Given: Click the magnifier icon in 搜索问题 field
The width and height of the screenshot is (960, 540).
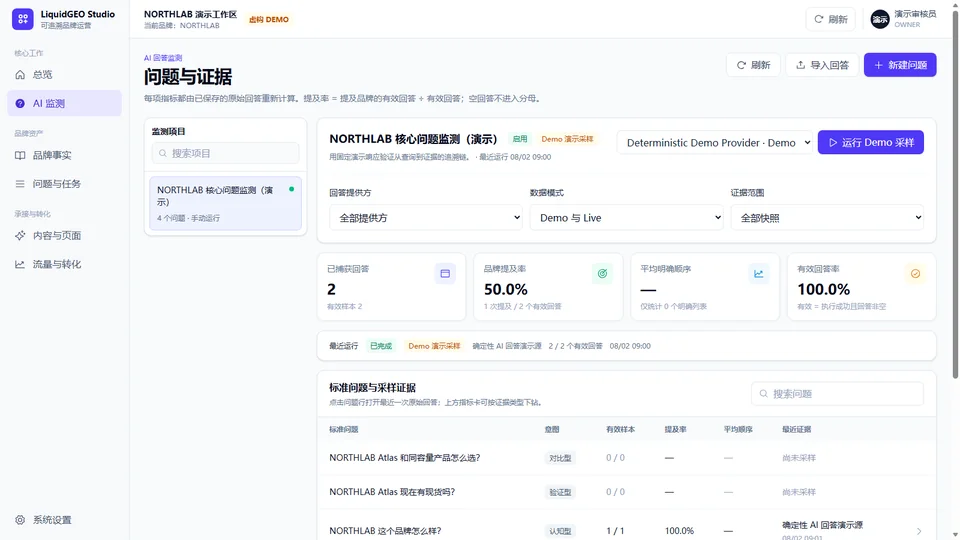Looking at the screenshot, I should 763,394.
